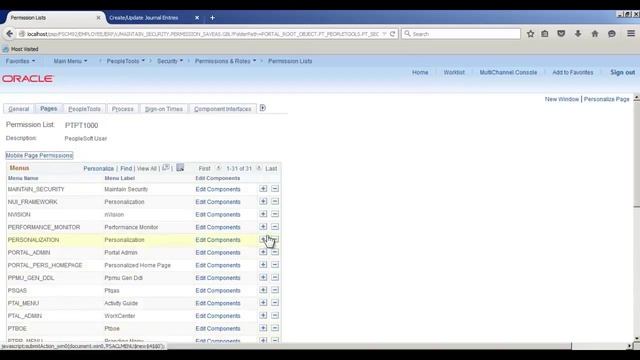The image size is (640, 360).
Task: Open the Process tab
Action: 122,109
